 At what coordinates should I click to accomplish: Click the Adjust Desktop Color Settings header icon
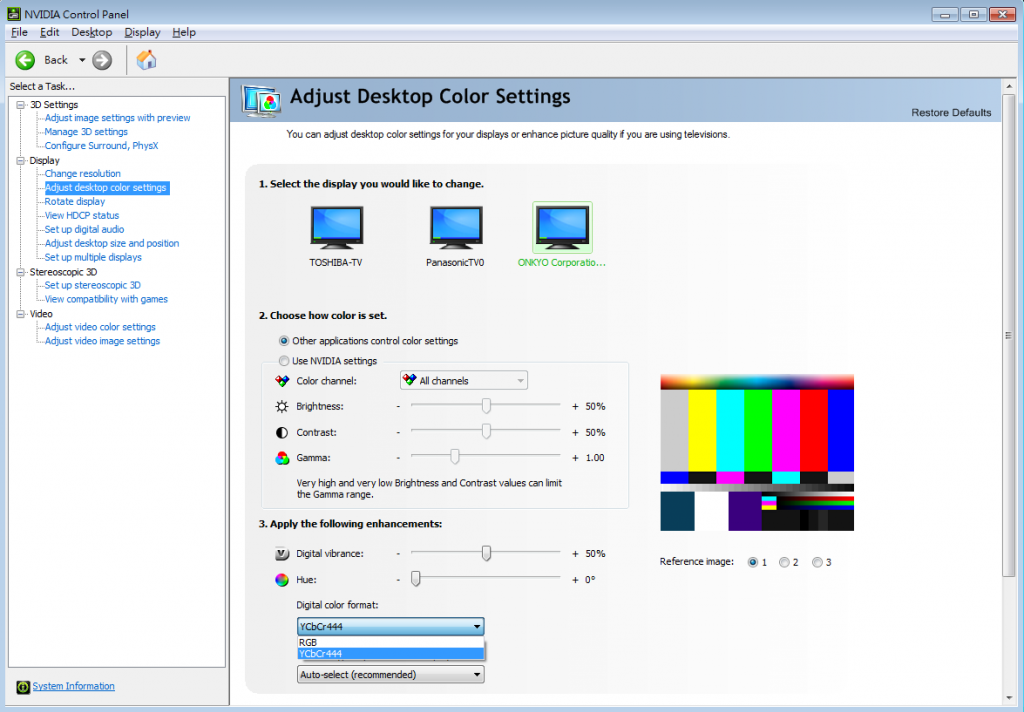tap(261, 101)
